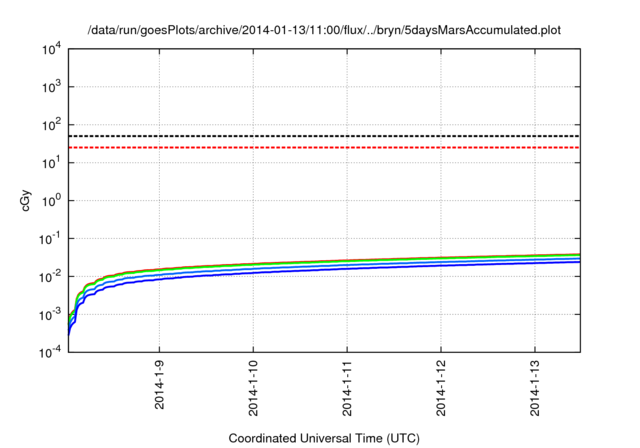Click the plot file path title
Screen dimensions: 640x448
[x=324, y=30]
